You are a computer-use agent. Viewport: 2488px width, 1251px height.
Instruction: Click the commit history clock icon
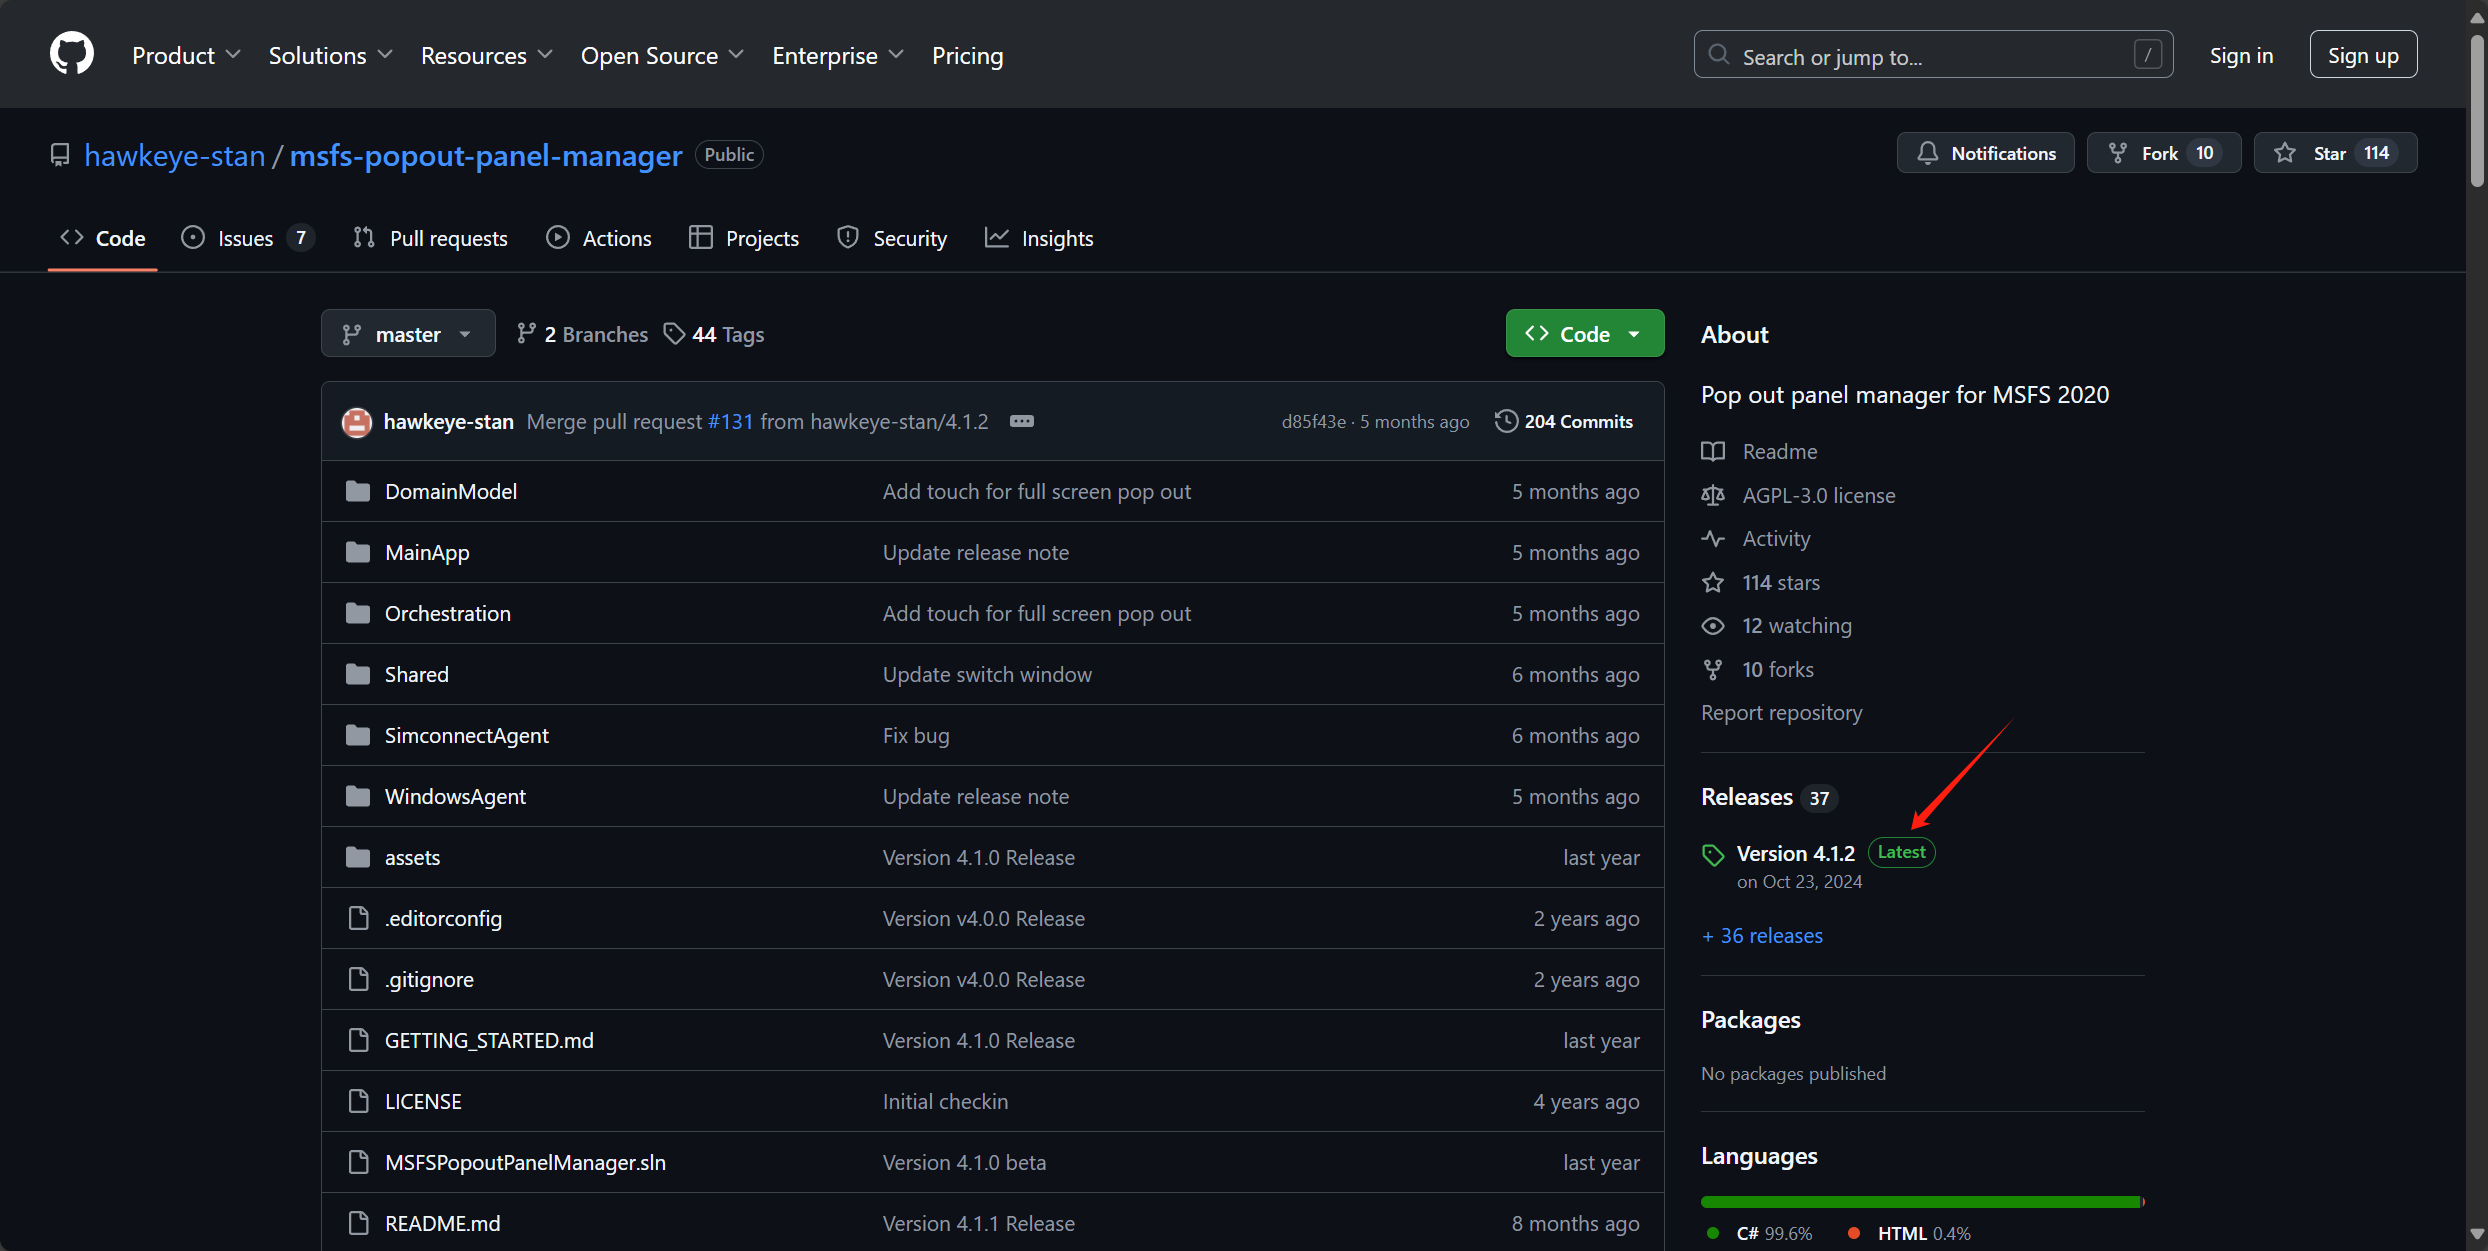[x=1506, y=421]
